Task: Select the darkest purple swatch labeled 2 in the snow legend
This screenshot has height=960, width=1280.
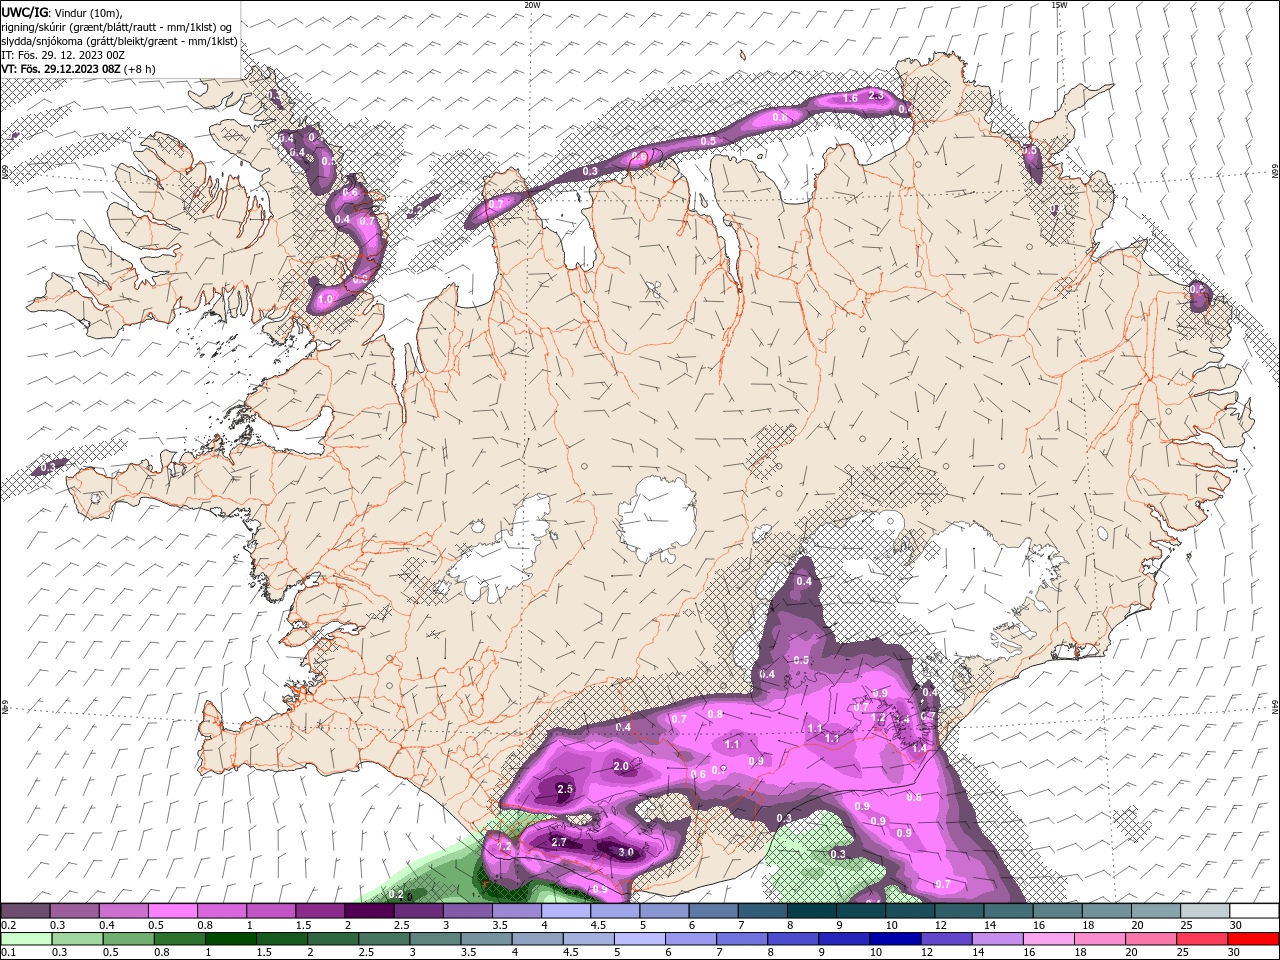Action: point(369,910)
